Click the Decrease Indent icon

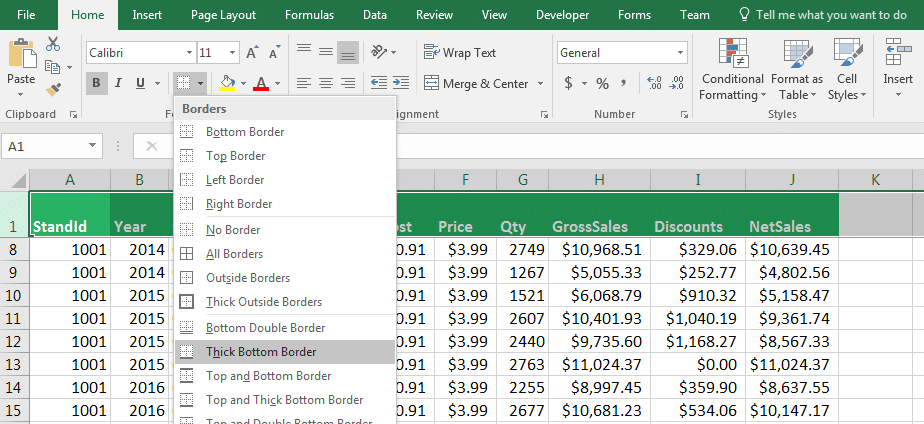[x=379, y=83]
